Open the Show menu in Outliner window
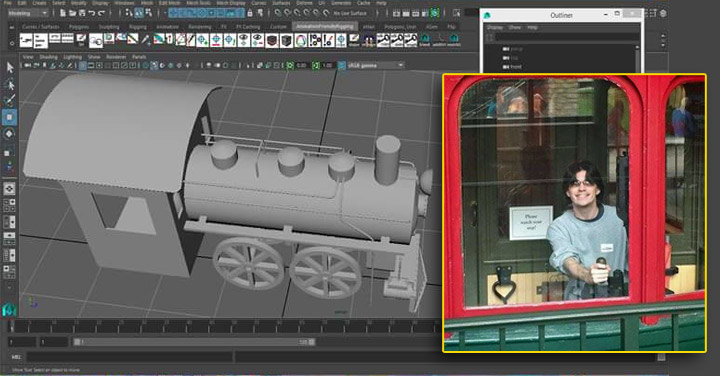This screenshot has height=376, width=720. tap(515, 28)
